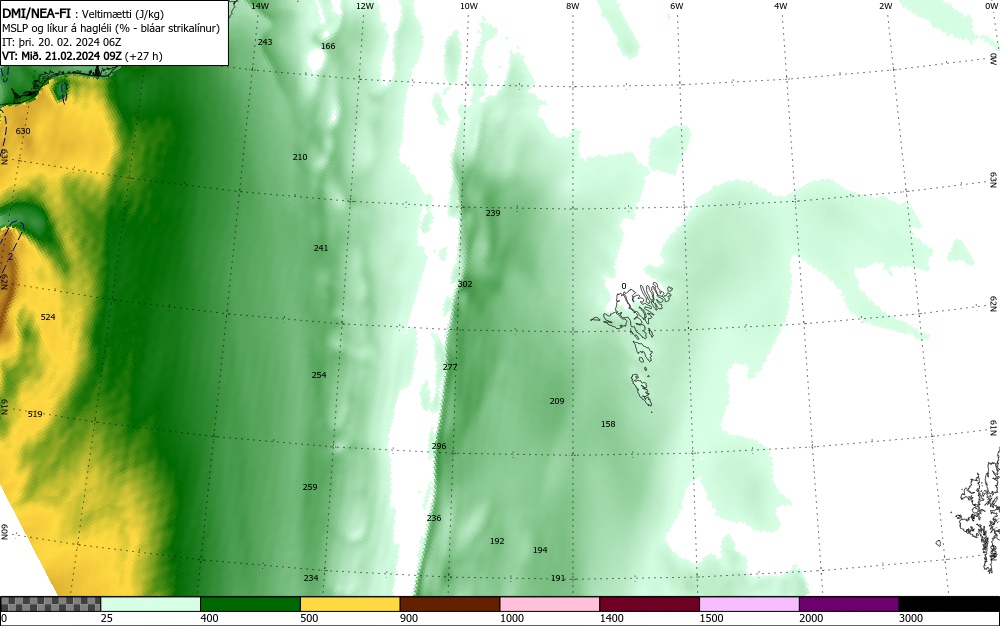
Task: Click the 191 value on the map
Action: pyautogui.click(x=558, y=578)
